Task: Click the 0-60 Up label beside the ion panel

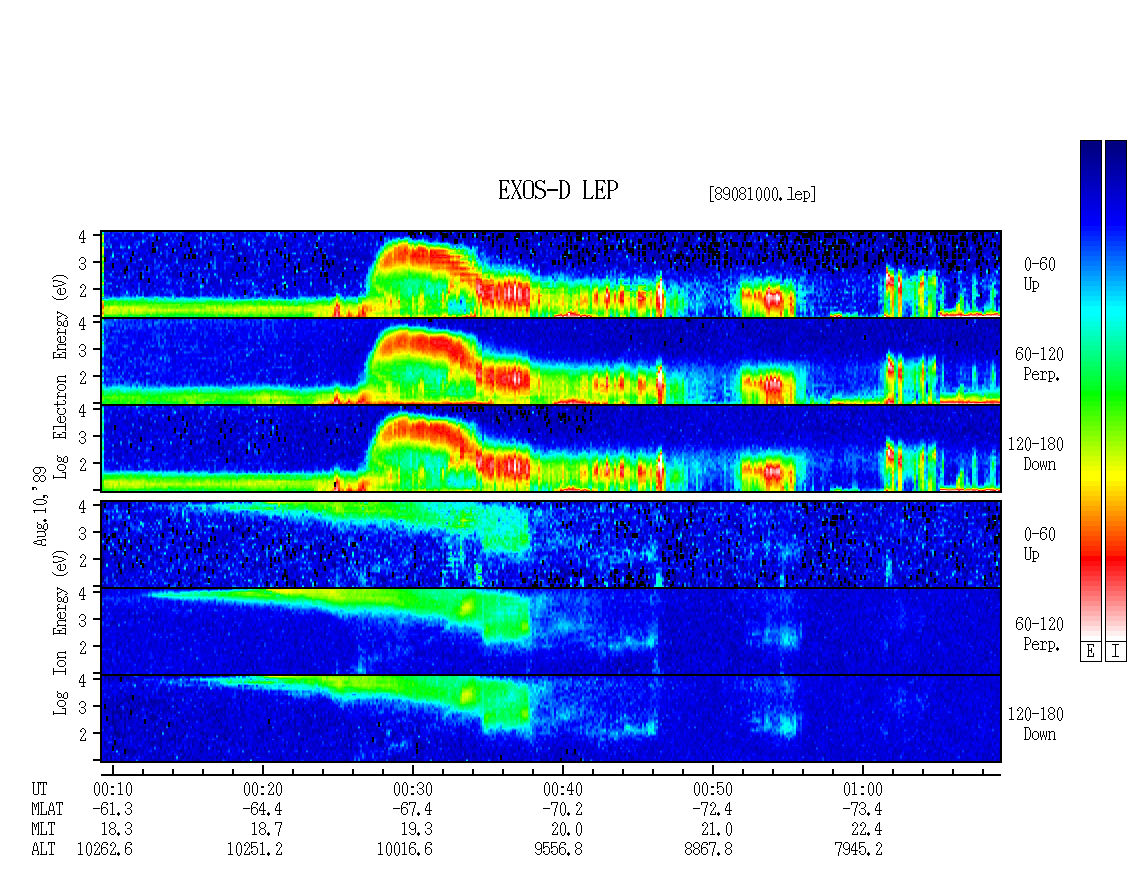Action: click(x=1039, y=543)
